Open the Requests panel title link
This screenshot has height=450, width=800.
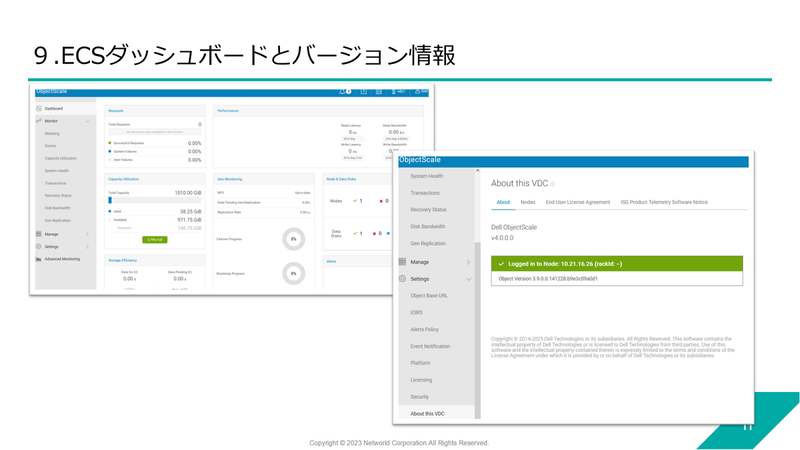116,111
